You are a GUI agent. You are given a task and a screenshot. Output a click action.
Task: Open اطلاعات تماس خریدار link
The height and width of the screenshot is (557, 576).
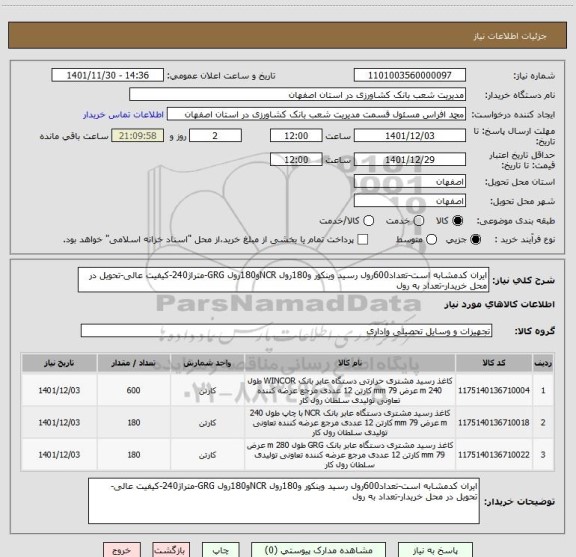[x=123, y=115]
